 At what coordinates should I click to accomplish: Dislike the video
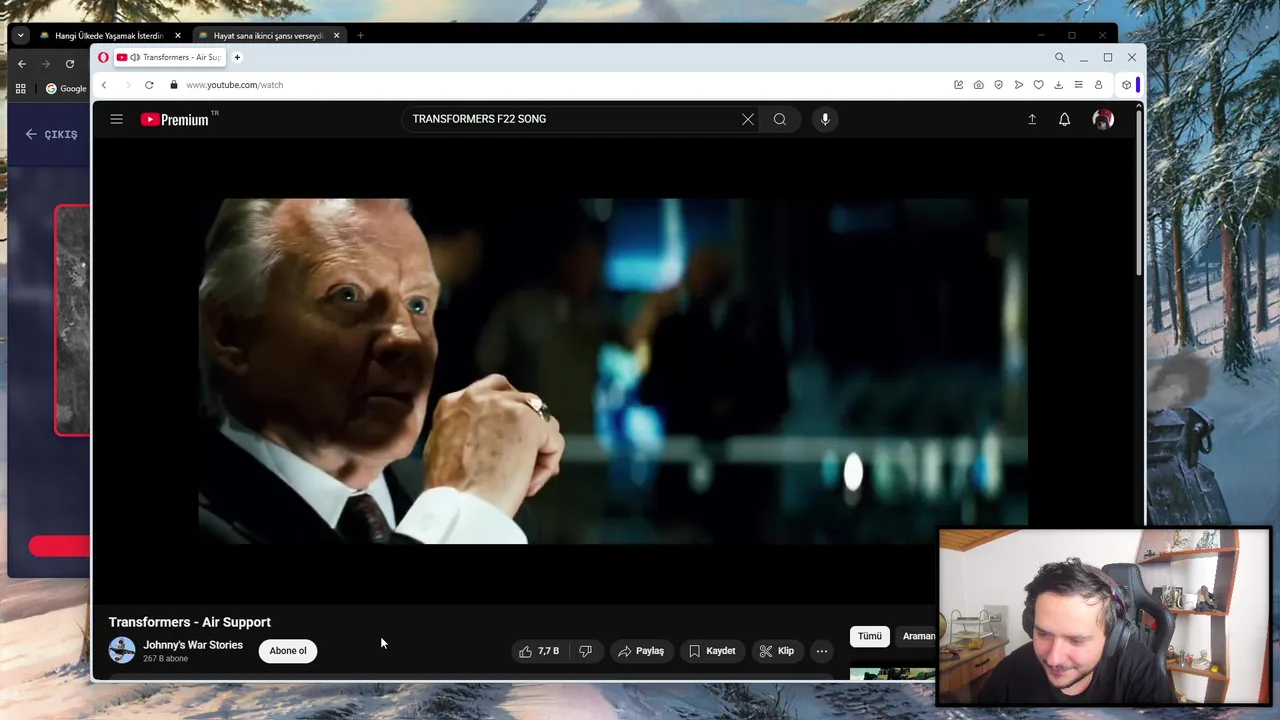(585, 651)
